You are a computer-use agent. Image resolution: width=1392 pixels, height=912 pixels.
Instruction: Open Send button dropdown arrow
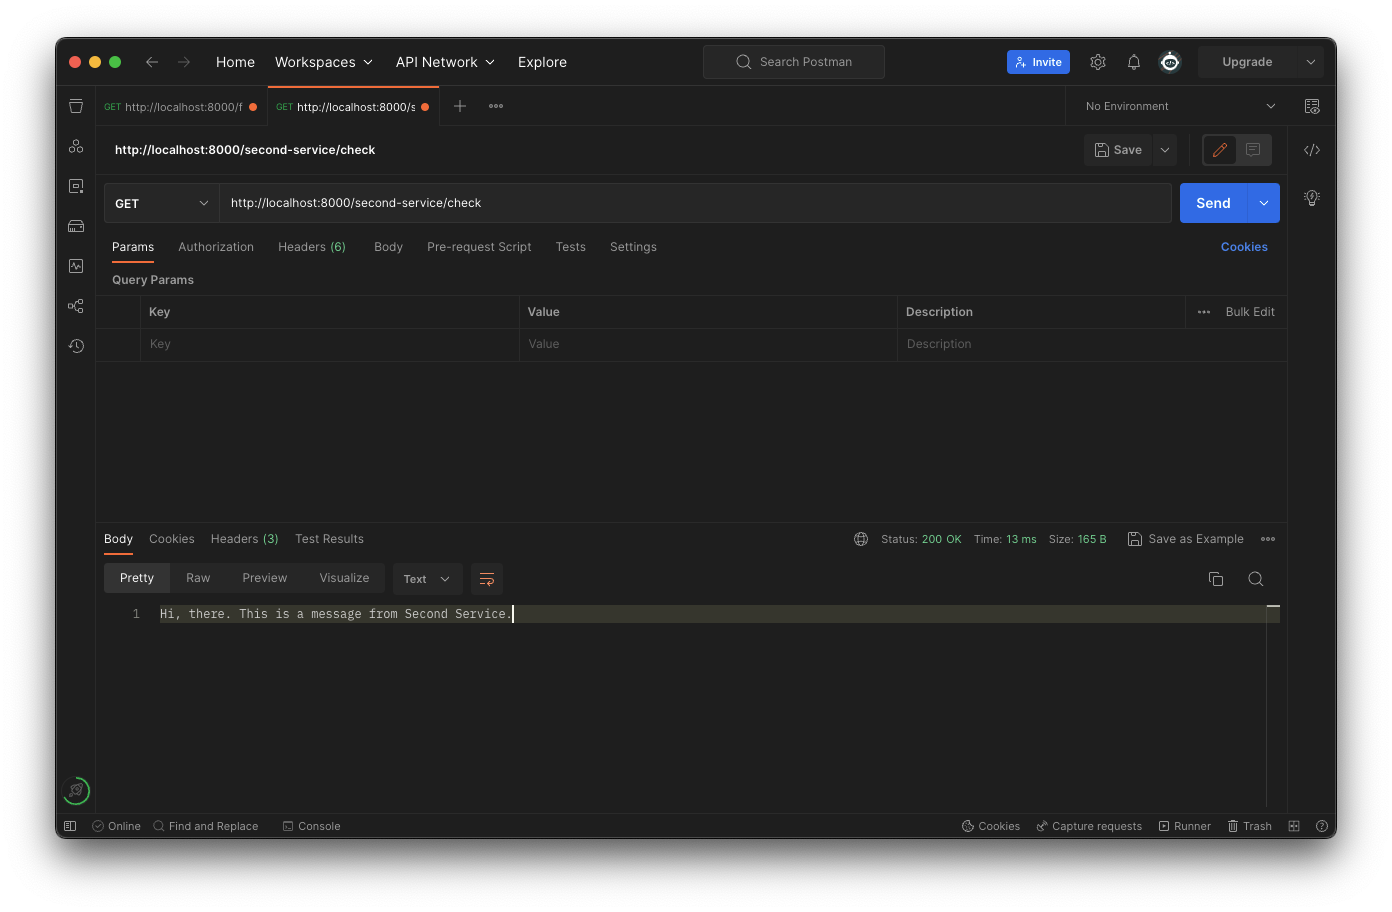click(x=1264, y=203)
